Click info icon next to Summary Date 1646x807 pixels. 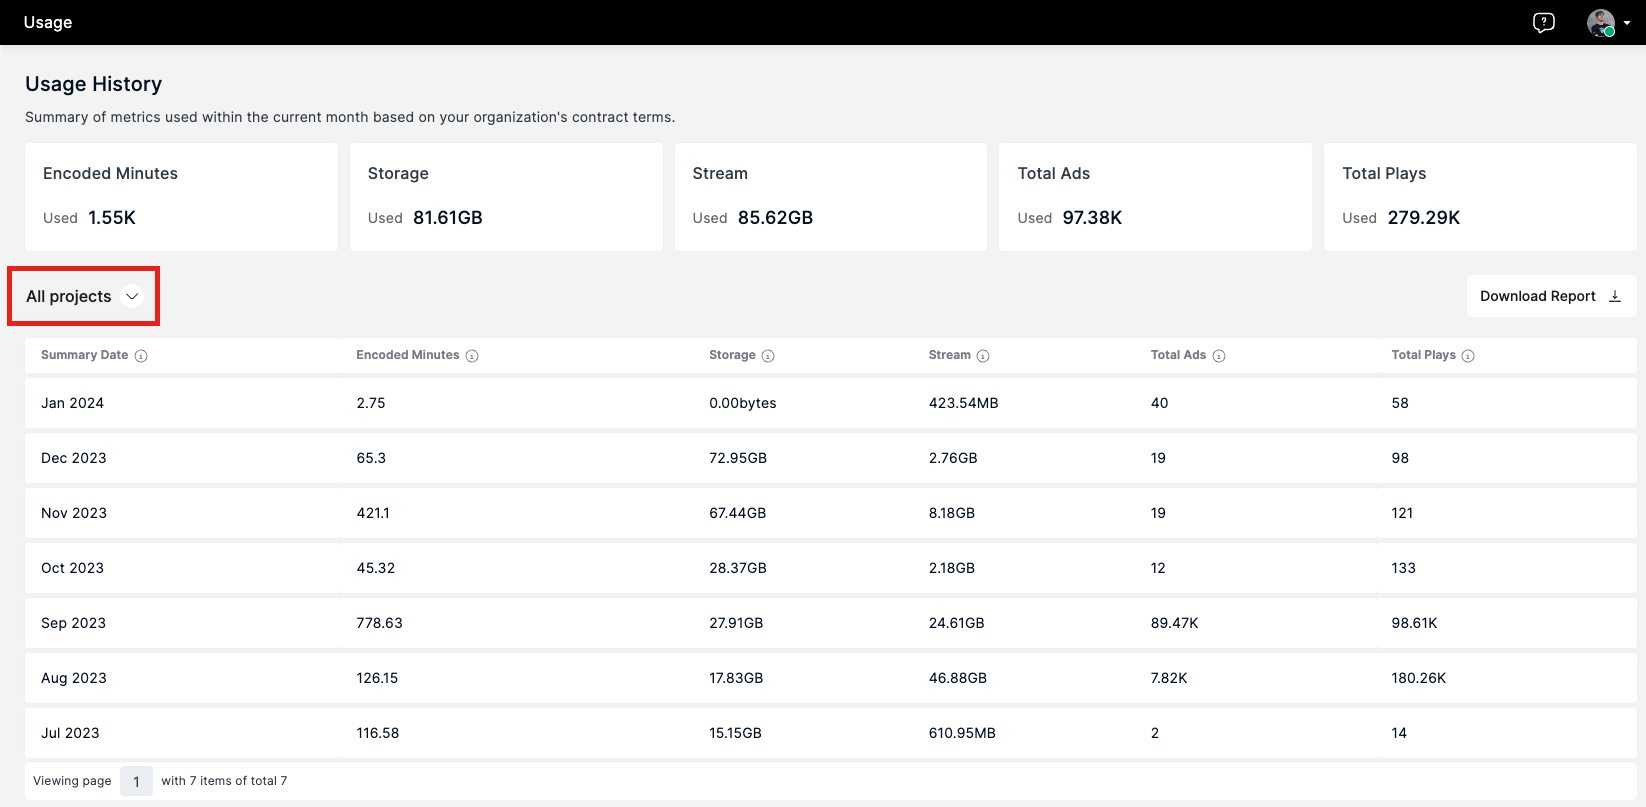point(141,356)
